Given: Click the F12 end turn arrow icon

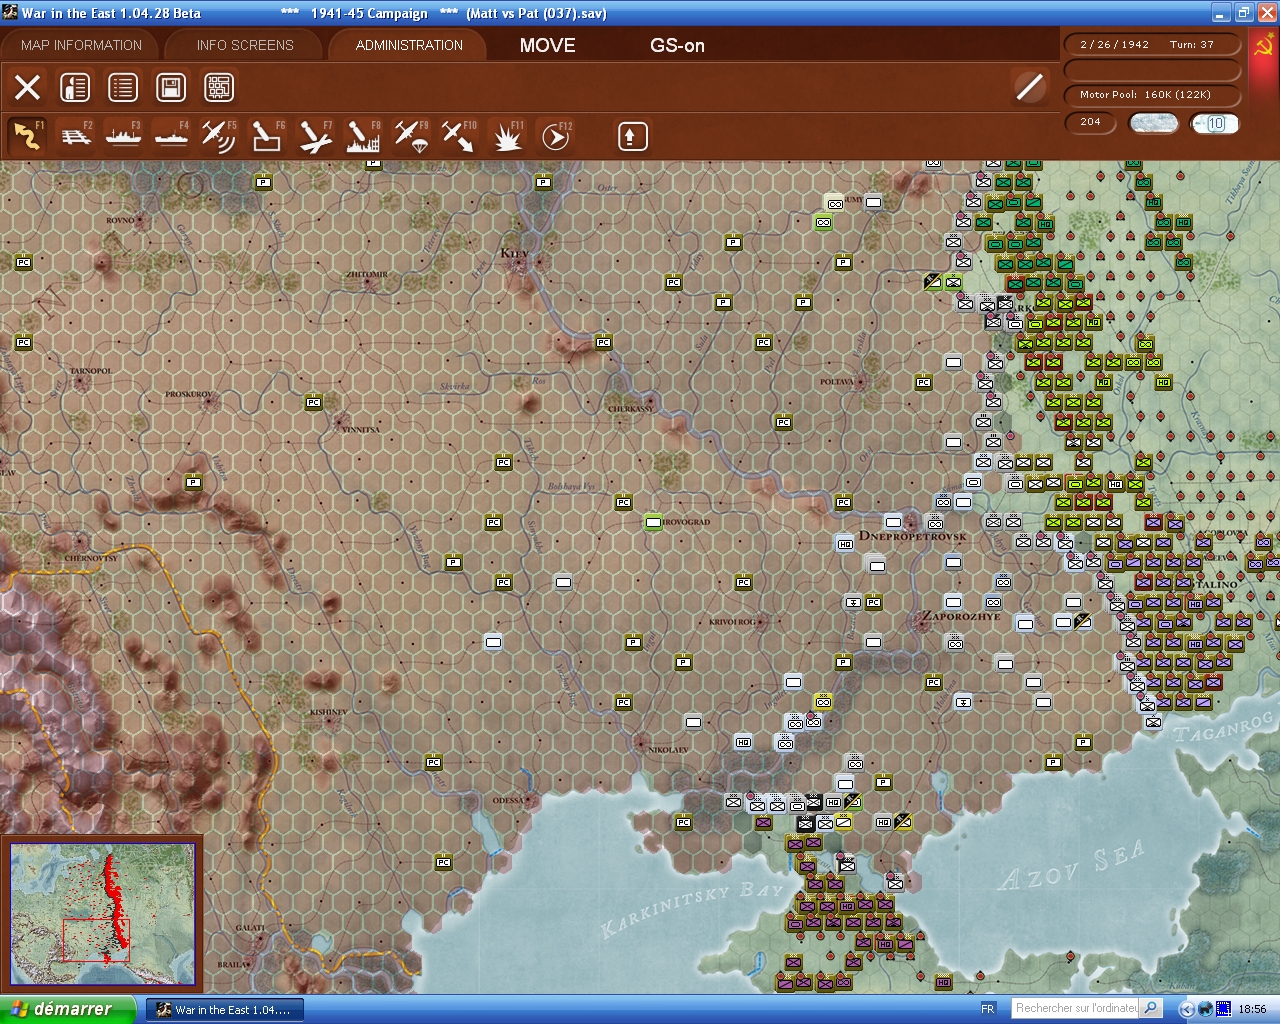Looking at the screenshot, I should click(555, 136).
